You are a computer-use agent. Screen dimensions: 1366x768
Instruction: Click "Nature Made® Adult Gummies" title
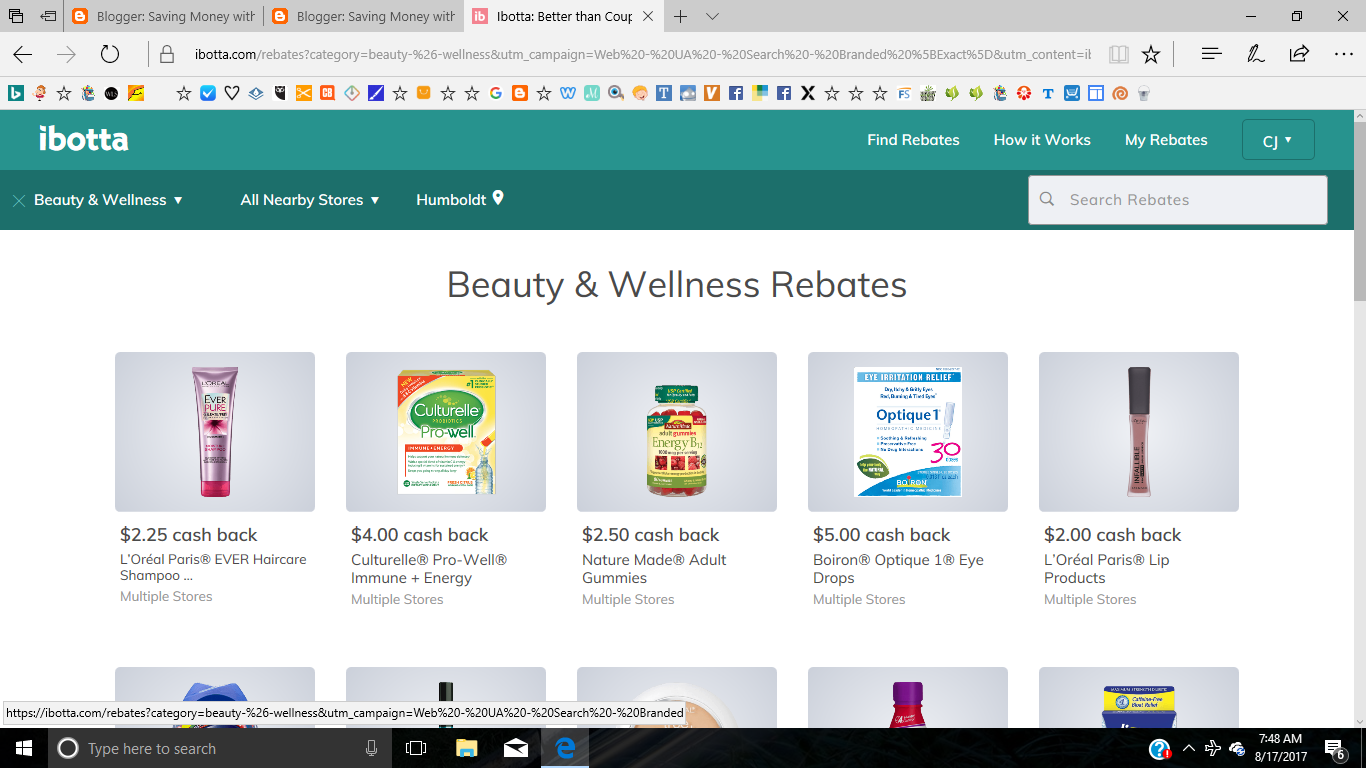pyautogui.click(x=654, y=569)
